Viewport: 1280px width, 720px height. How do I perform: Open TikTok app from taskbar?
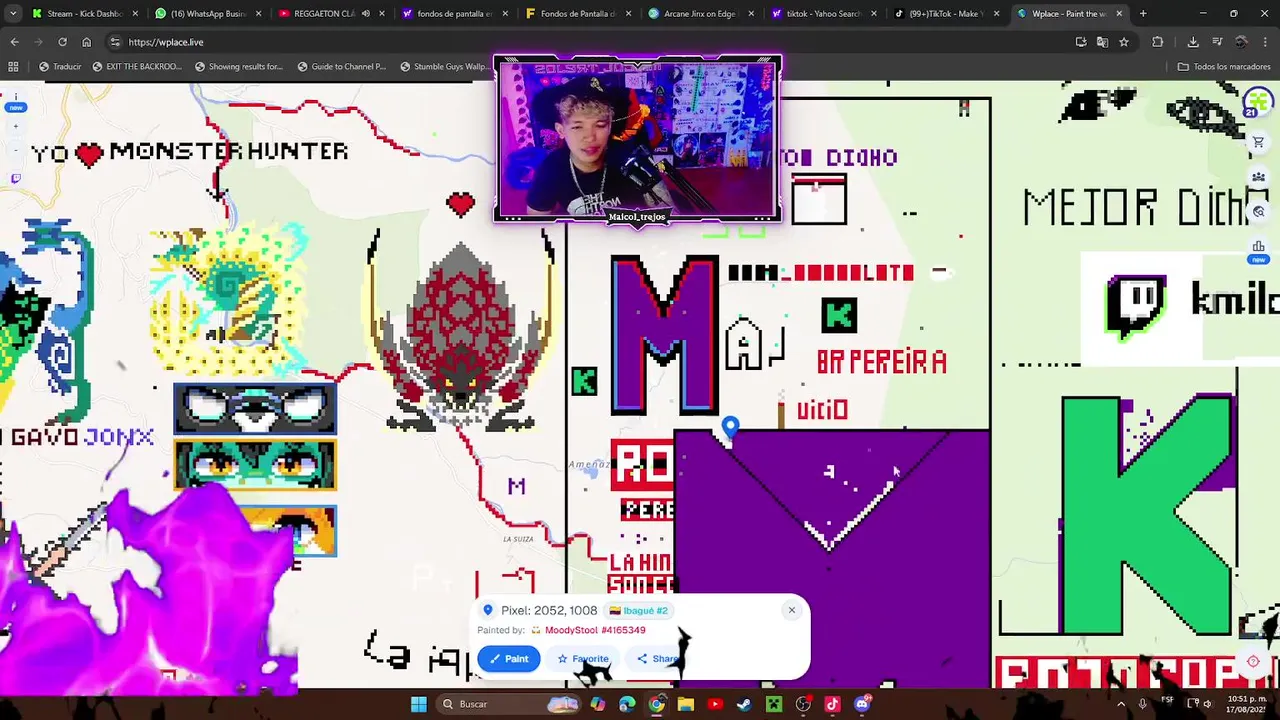[832, 704]
